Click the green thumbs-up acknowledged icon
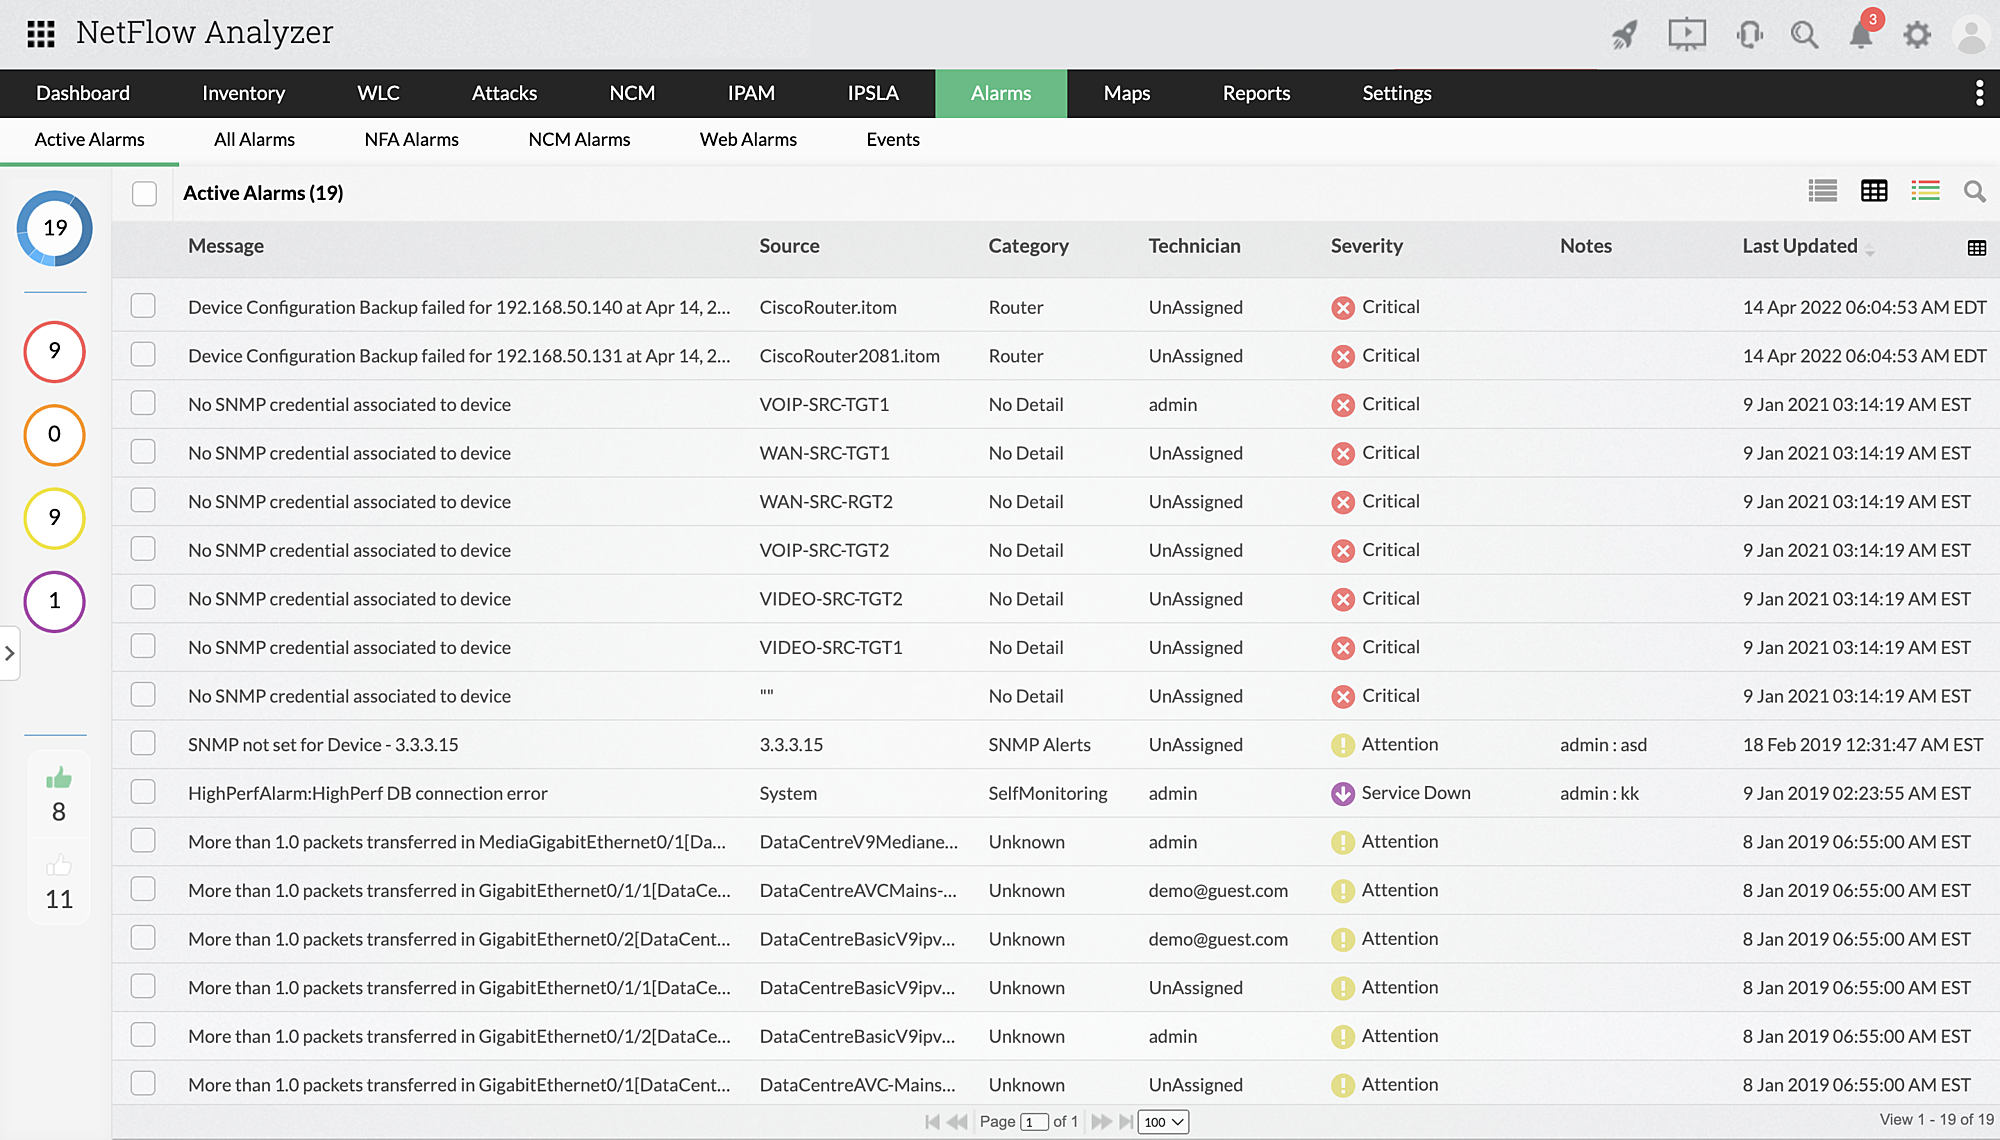The width and height of the screenshot is (2000, 1140). click(59, 778)
